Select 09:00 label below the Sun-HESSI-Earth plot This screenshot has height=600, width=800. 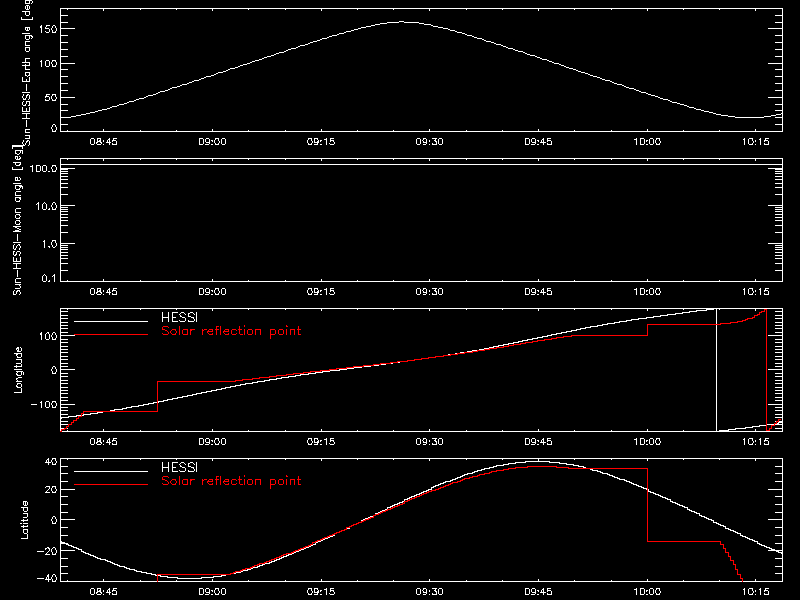(x=212, y=141)
